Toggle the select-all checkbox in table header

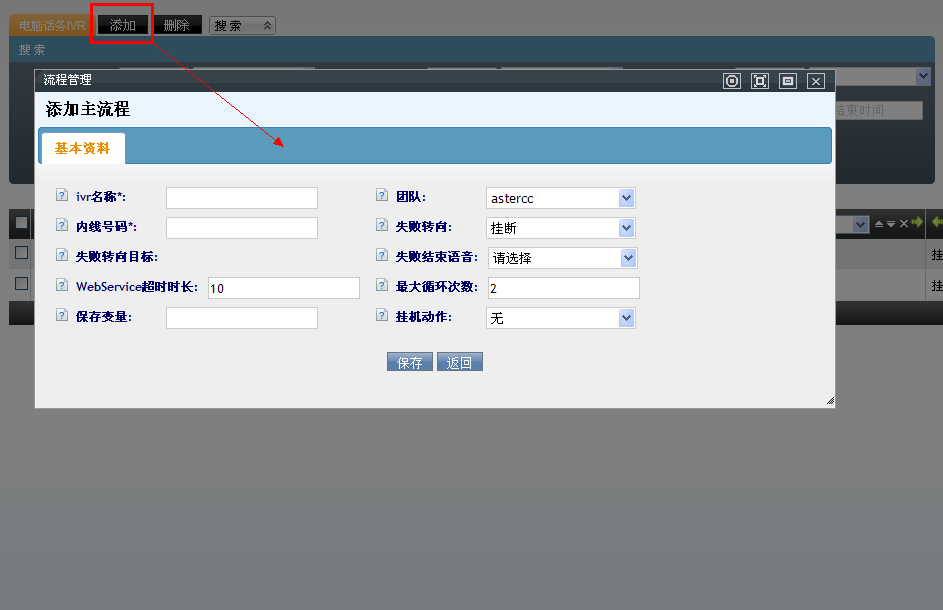coord(21,223)
